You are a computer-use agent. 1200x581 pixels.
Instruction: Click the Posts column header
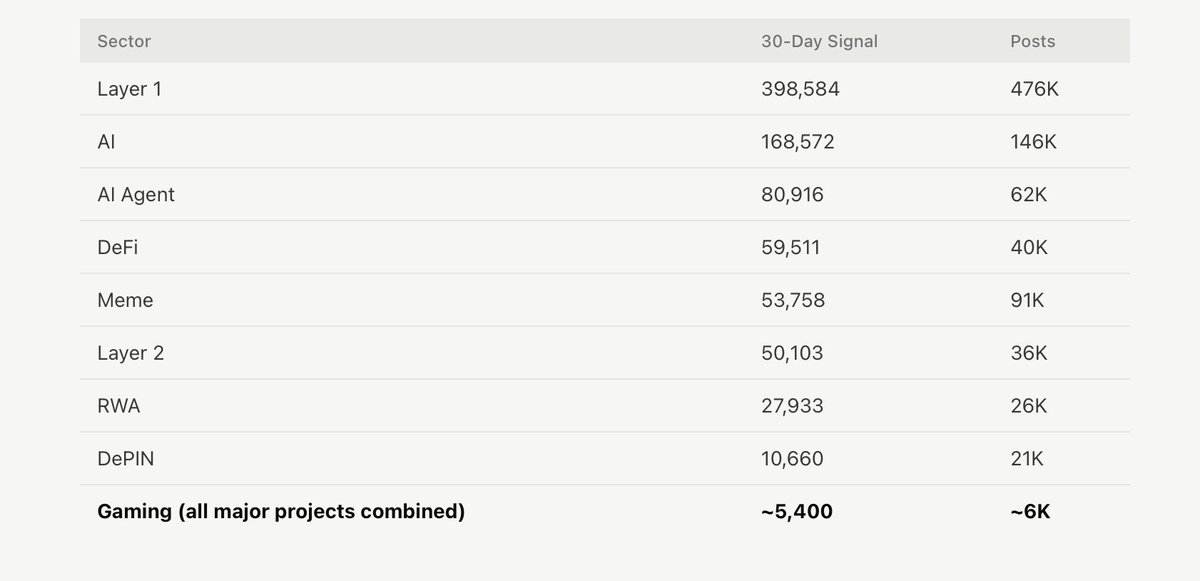pyautogui.click(x=1033, y=41)
